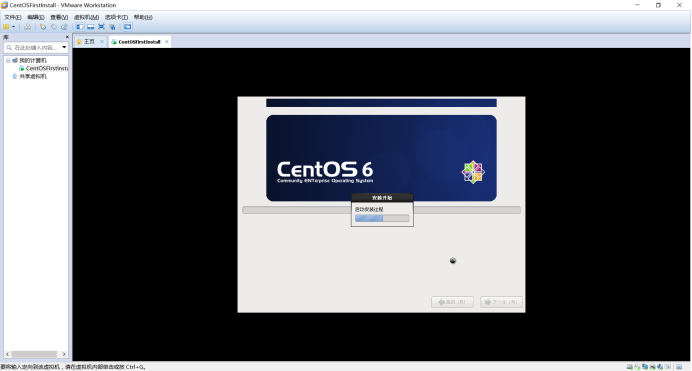Click the sound card status bar icon
This screenshot has height=371, width=692.
[660, 367]
